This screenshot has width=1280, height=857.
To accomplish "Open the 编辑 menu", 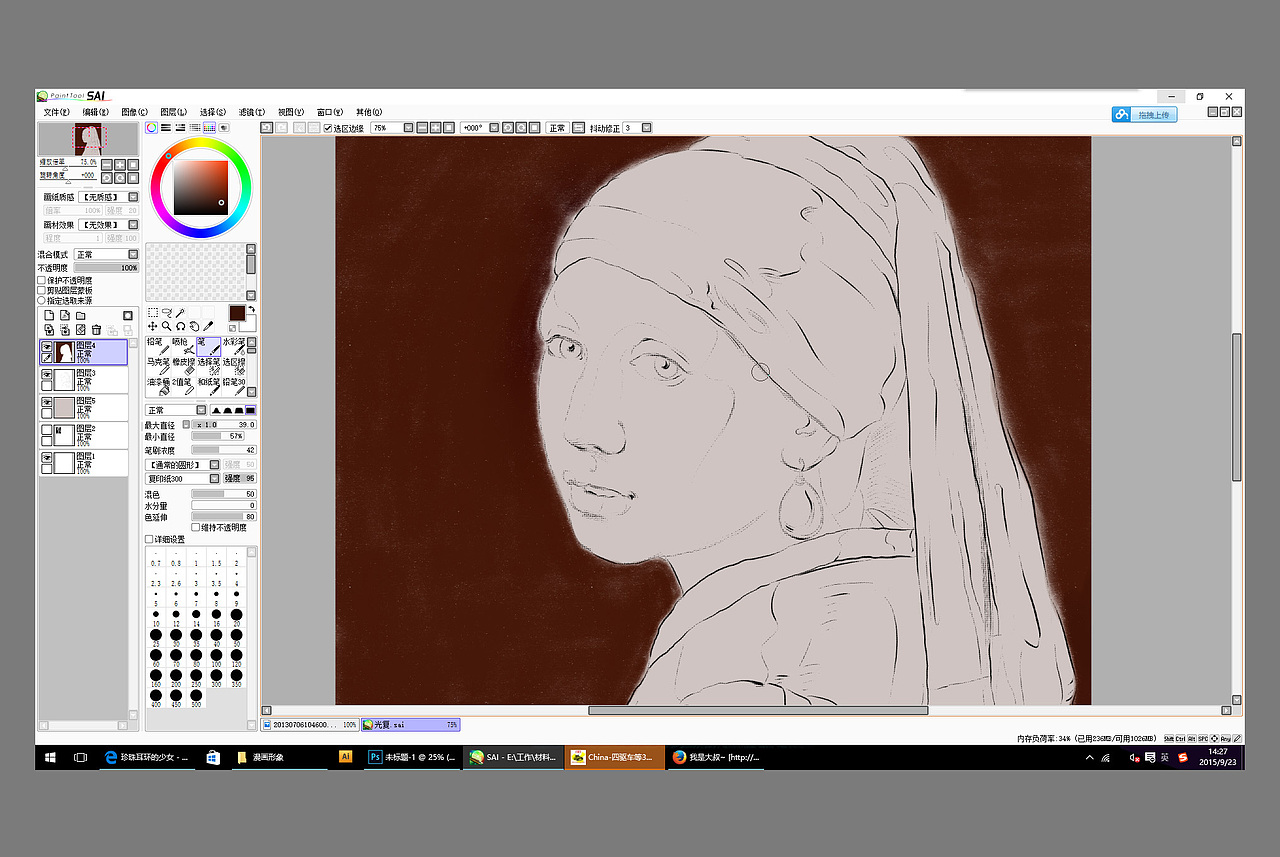I will coord(95,112).
